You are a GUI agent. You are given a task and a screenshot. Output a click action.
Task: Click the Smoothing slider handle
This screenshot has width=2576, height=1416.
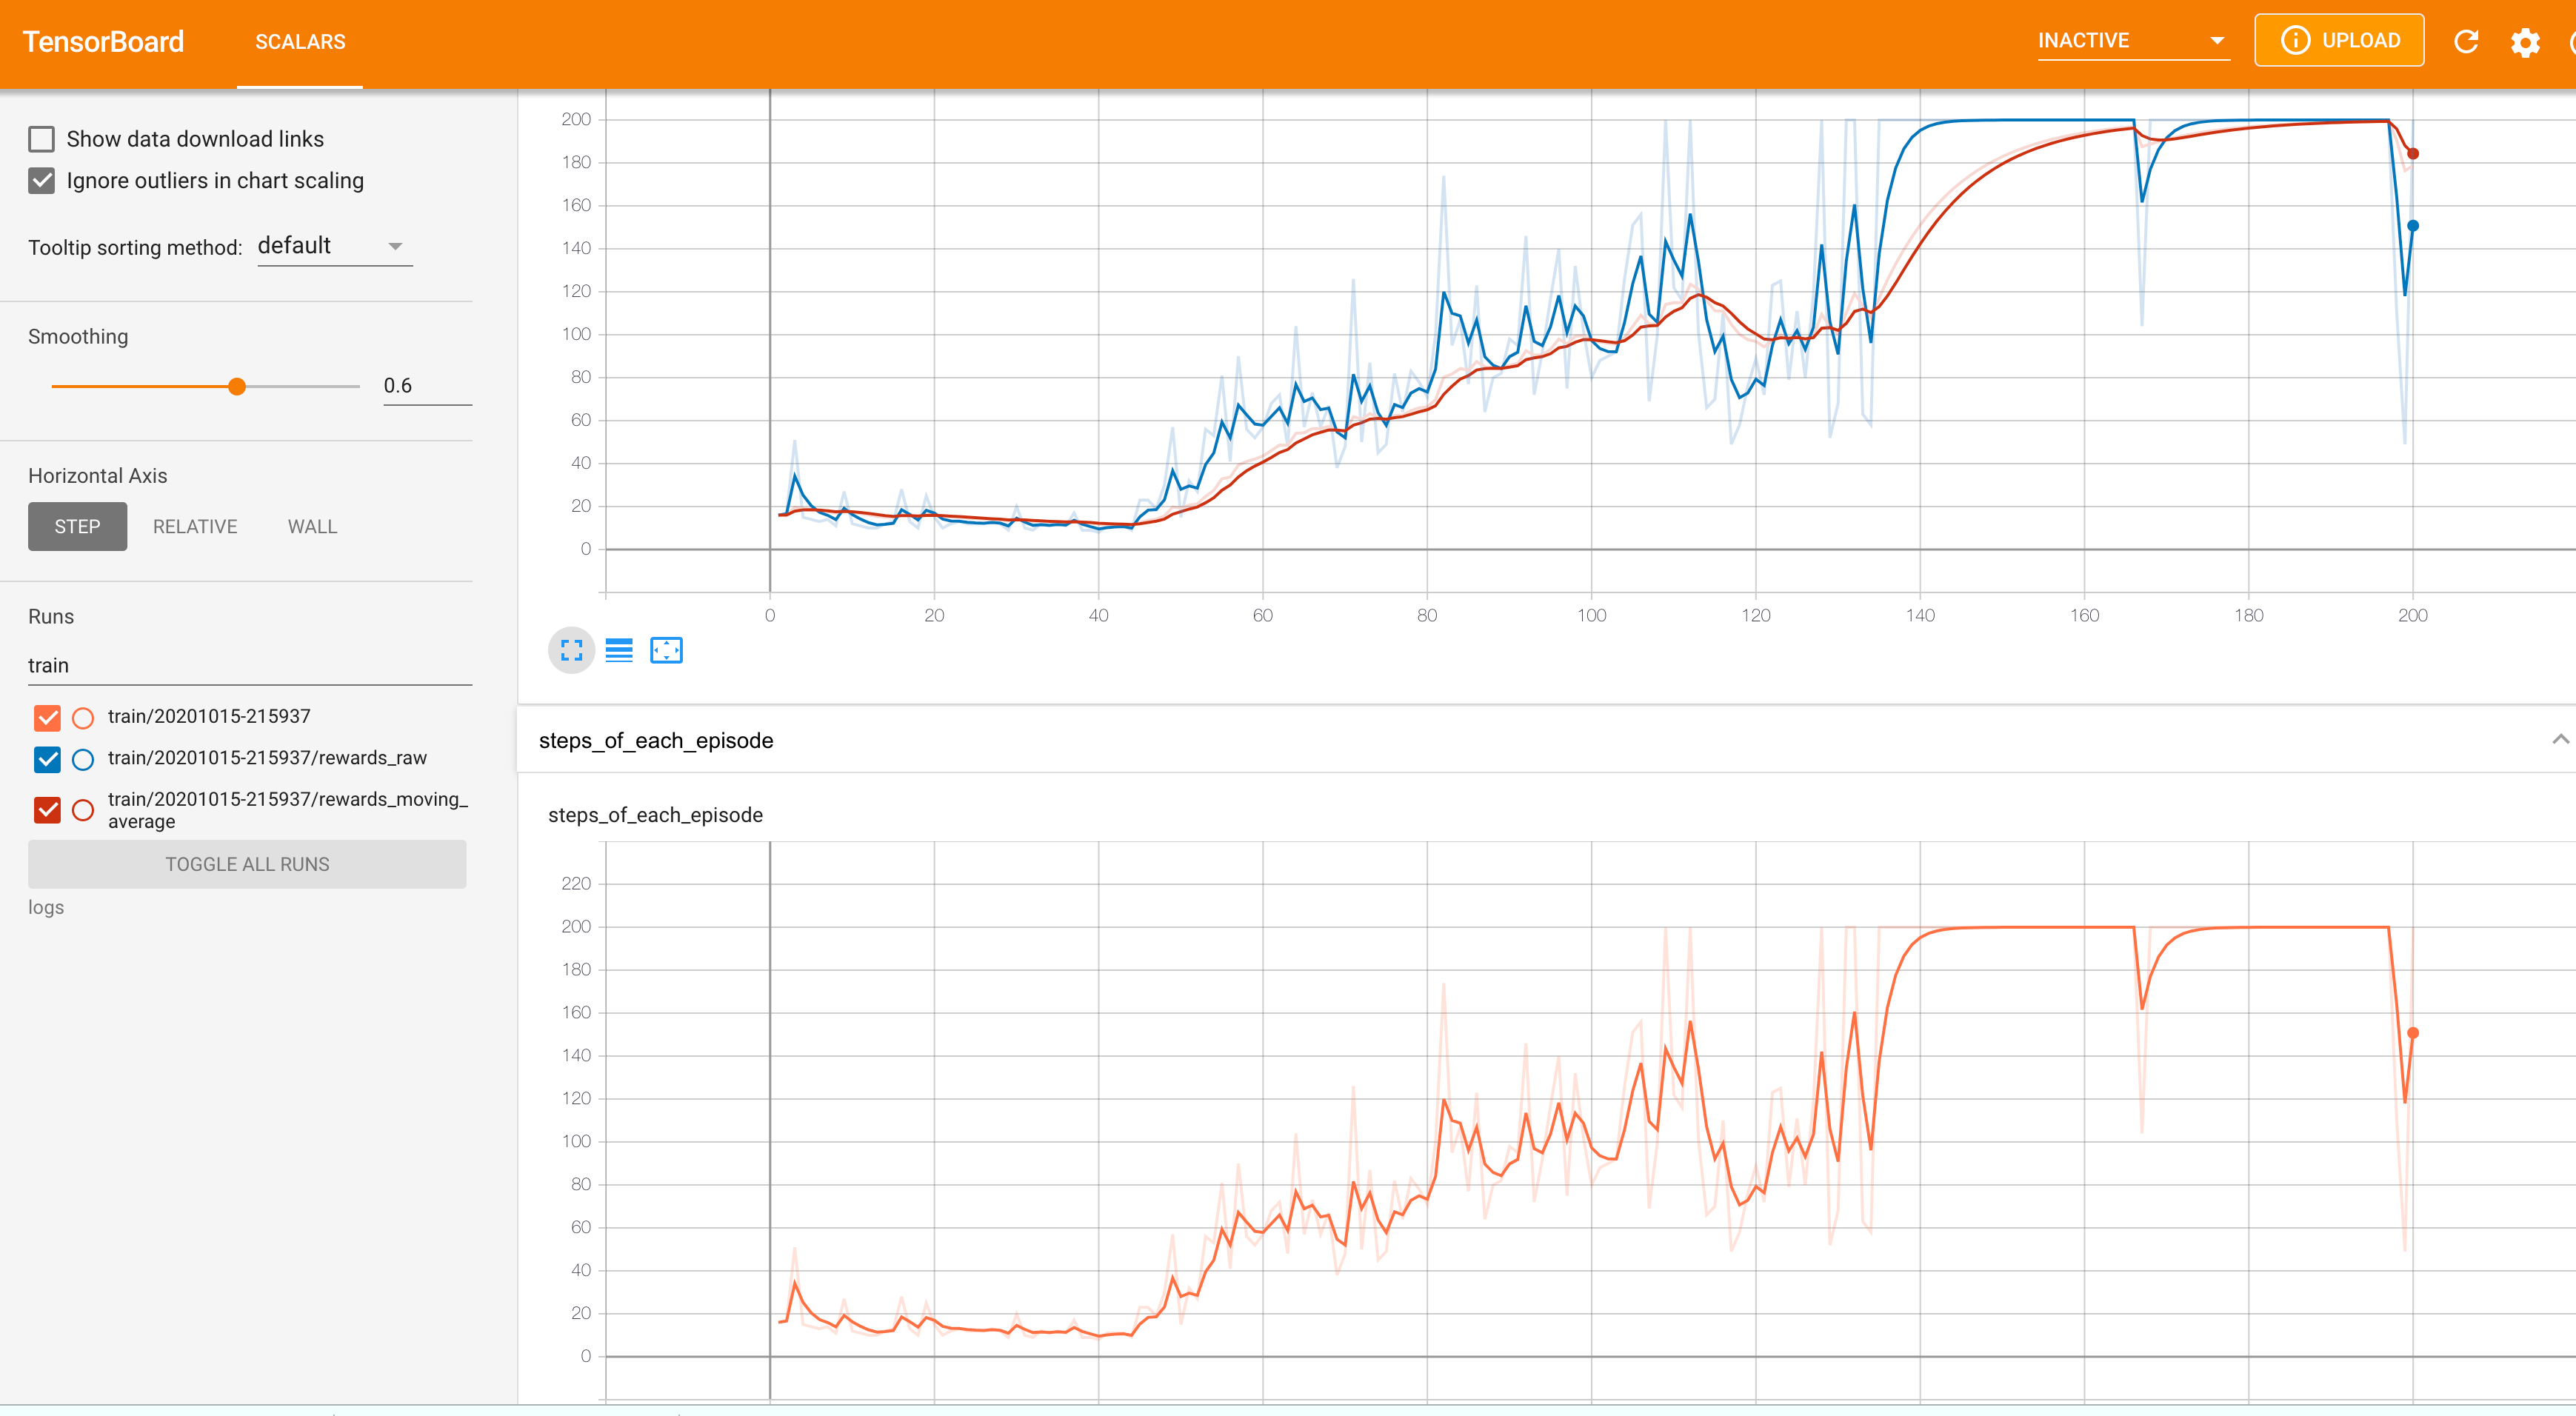tap(237, 387)
